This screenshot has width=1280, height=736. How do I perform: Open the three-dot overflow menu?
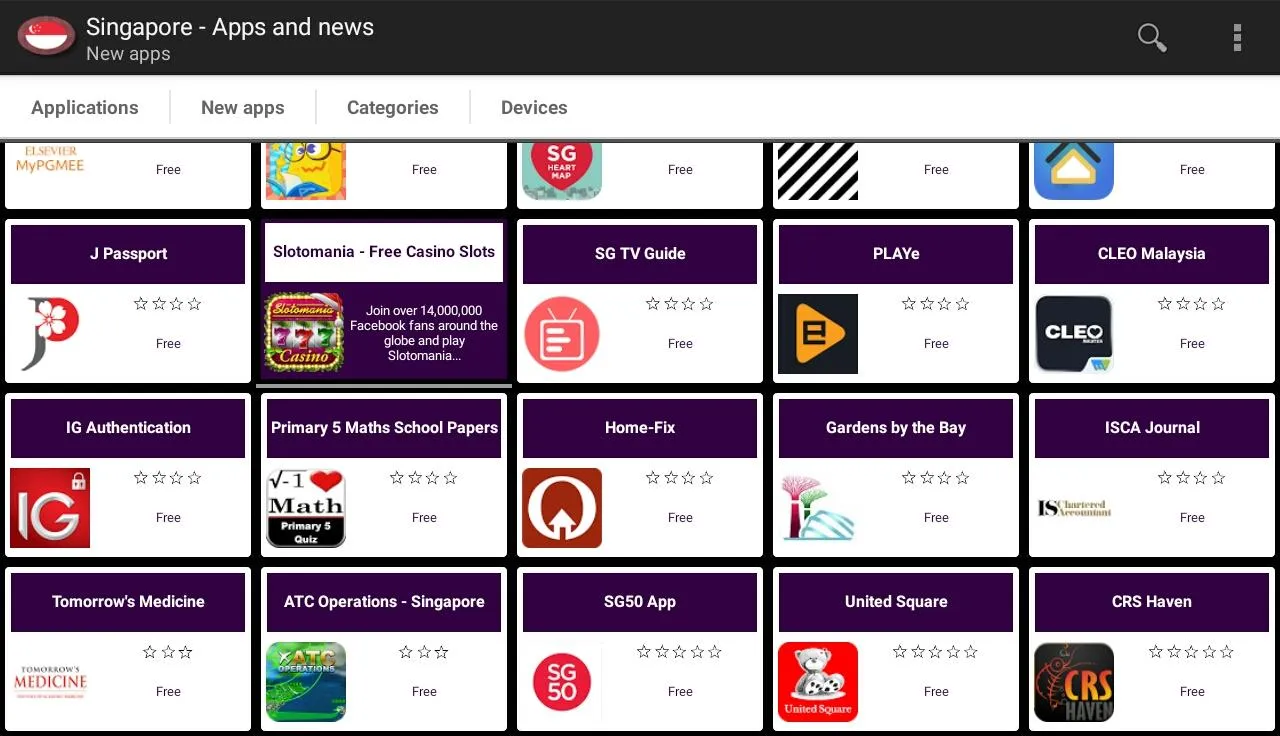pos(1237,37)
